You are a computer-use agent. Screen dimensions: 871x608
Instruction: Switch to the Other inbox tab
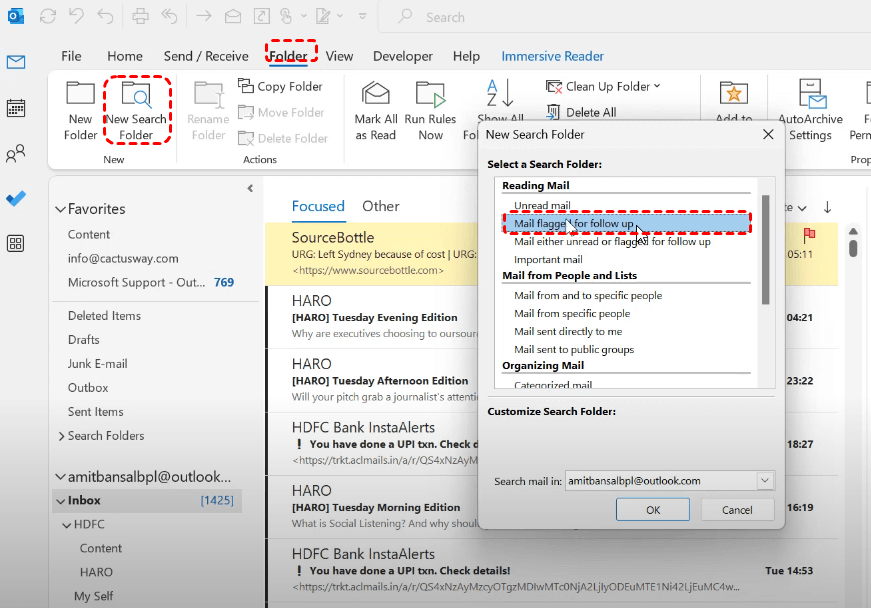pos(381,206)
